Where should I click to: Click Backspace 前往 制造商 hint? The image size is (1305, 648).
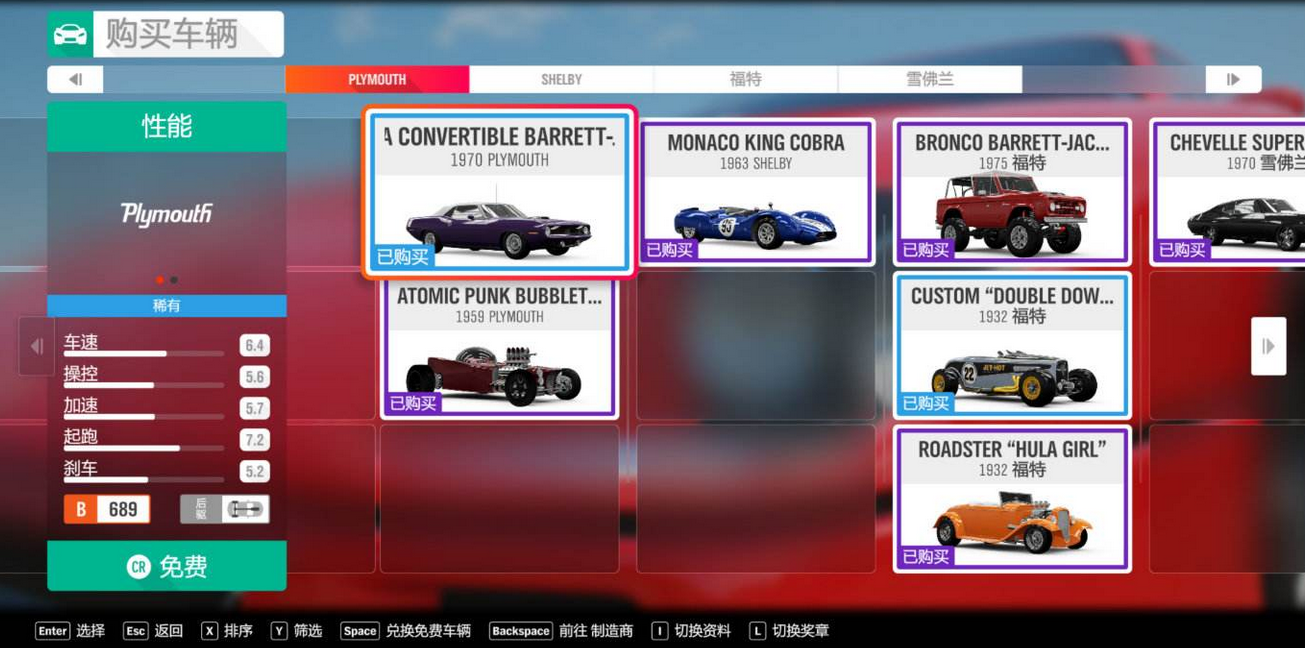pyautogui.click(x=561, y=631)
